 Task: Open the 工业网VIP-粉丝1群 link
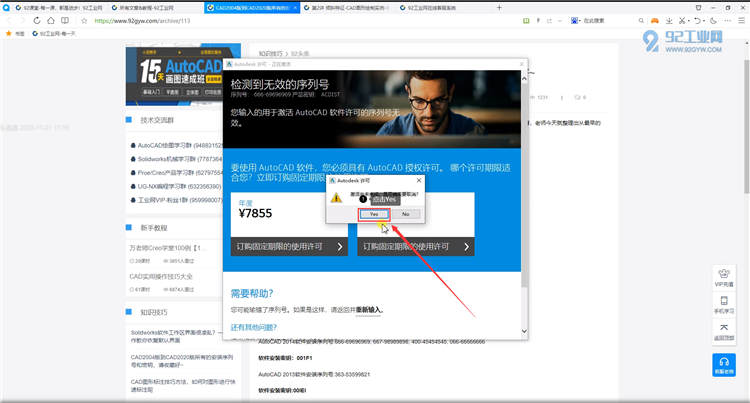177,200
